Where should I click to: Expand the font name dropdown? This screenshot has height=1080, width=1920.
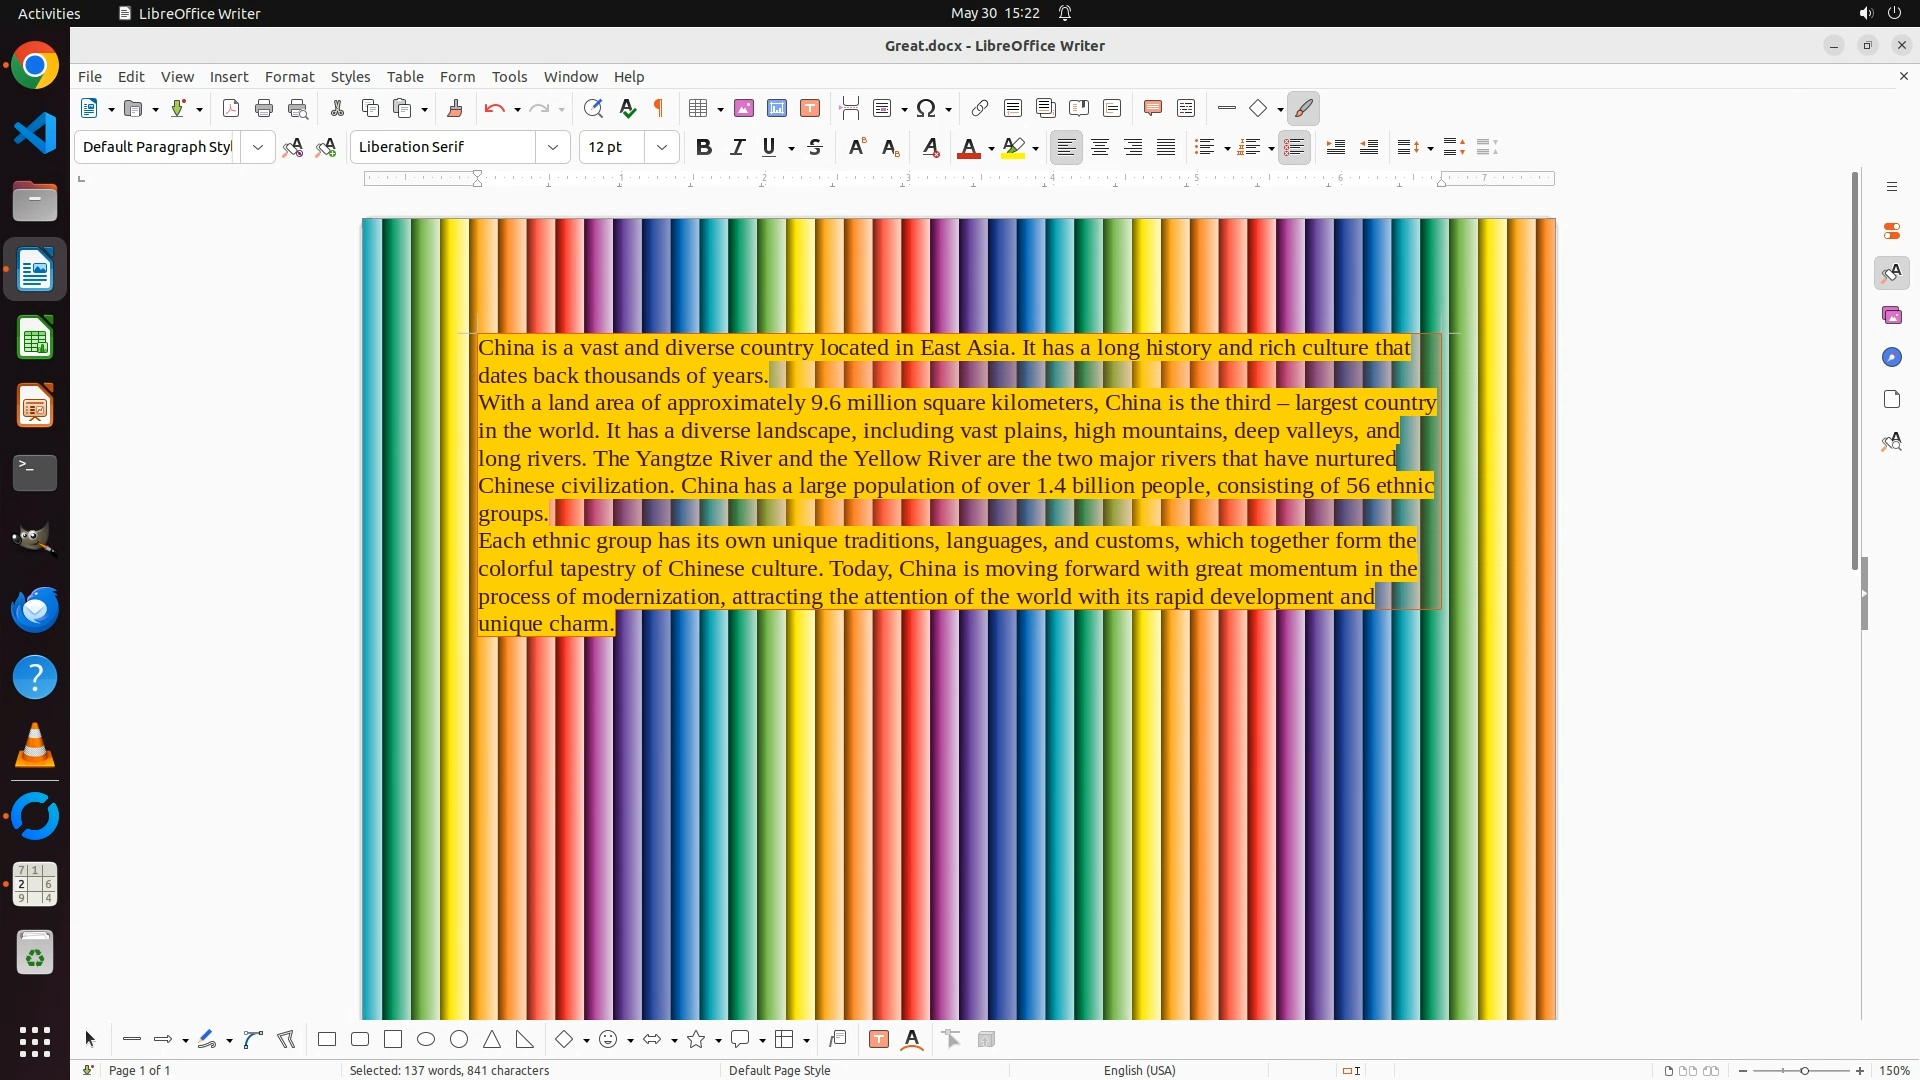tap(552, 147)
